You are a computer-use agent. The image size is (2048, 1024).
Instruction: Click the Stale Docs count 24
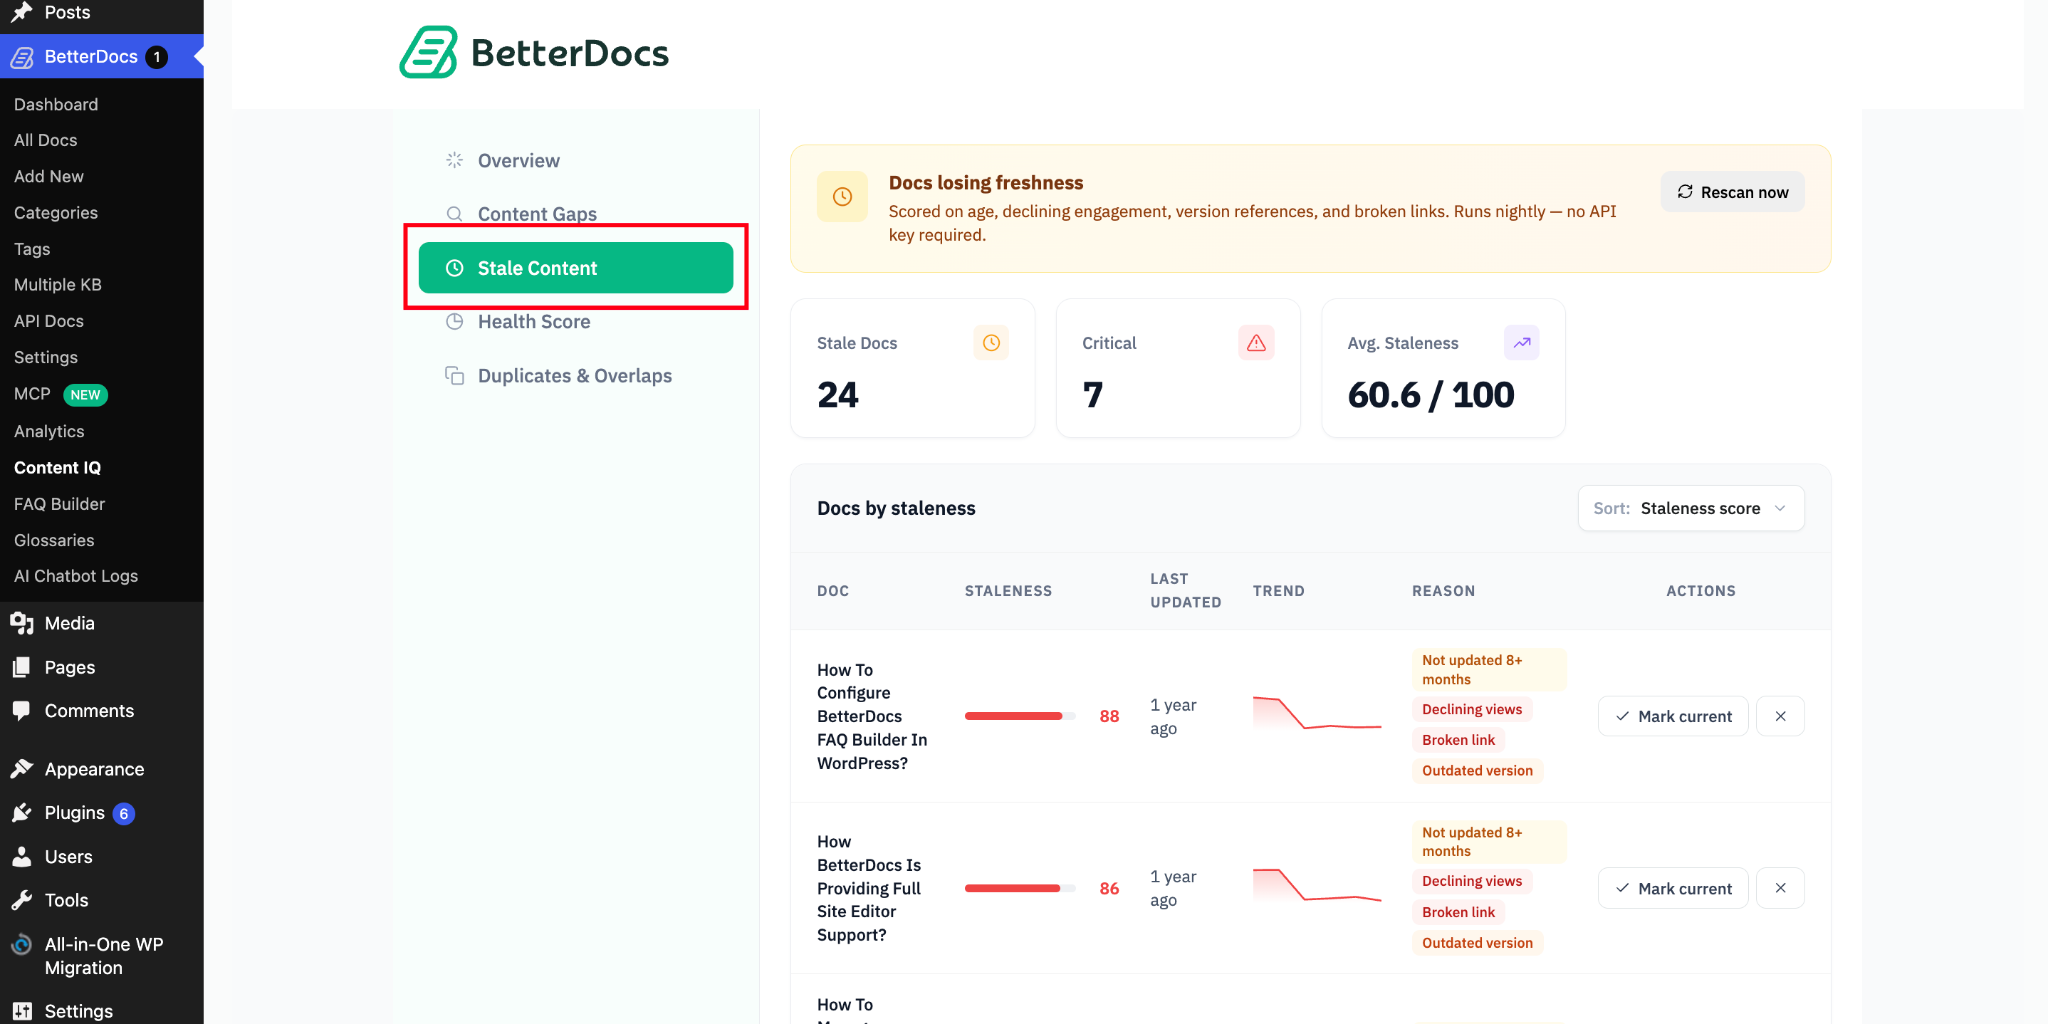point(838,395)
